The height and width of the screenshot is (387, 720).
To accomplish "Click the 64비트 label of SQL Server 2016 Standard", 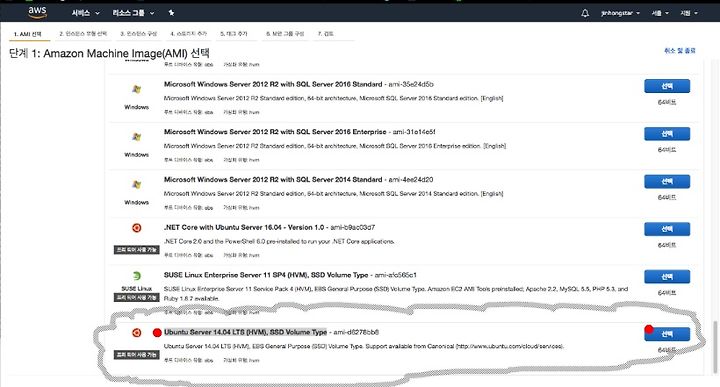I will (667, 102).
